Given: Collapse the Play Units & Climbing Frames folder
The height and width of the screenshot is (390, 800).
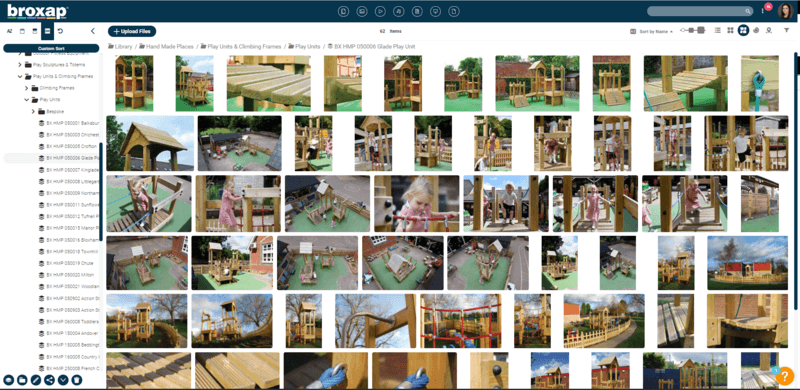Looking at the screenshot, I should coord(20,77).
